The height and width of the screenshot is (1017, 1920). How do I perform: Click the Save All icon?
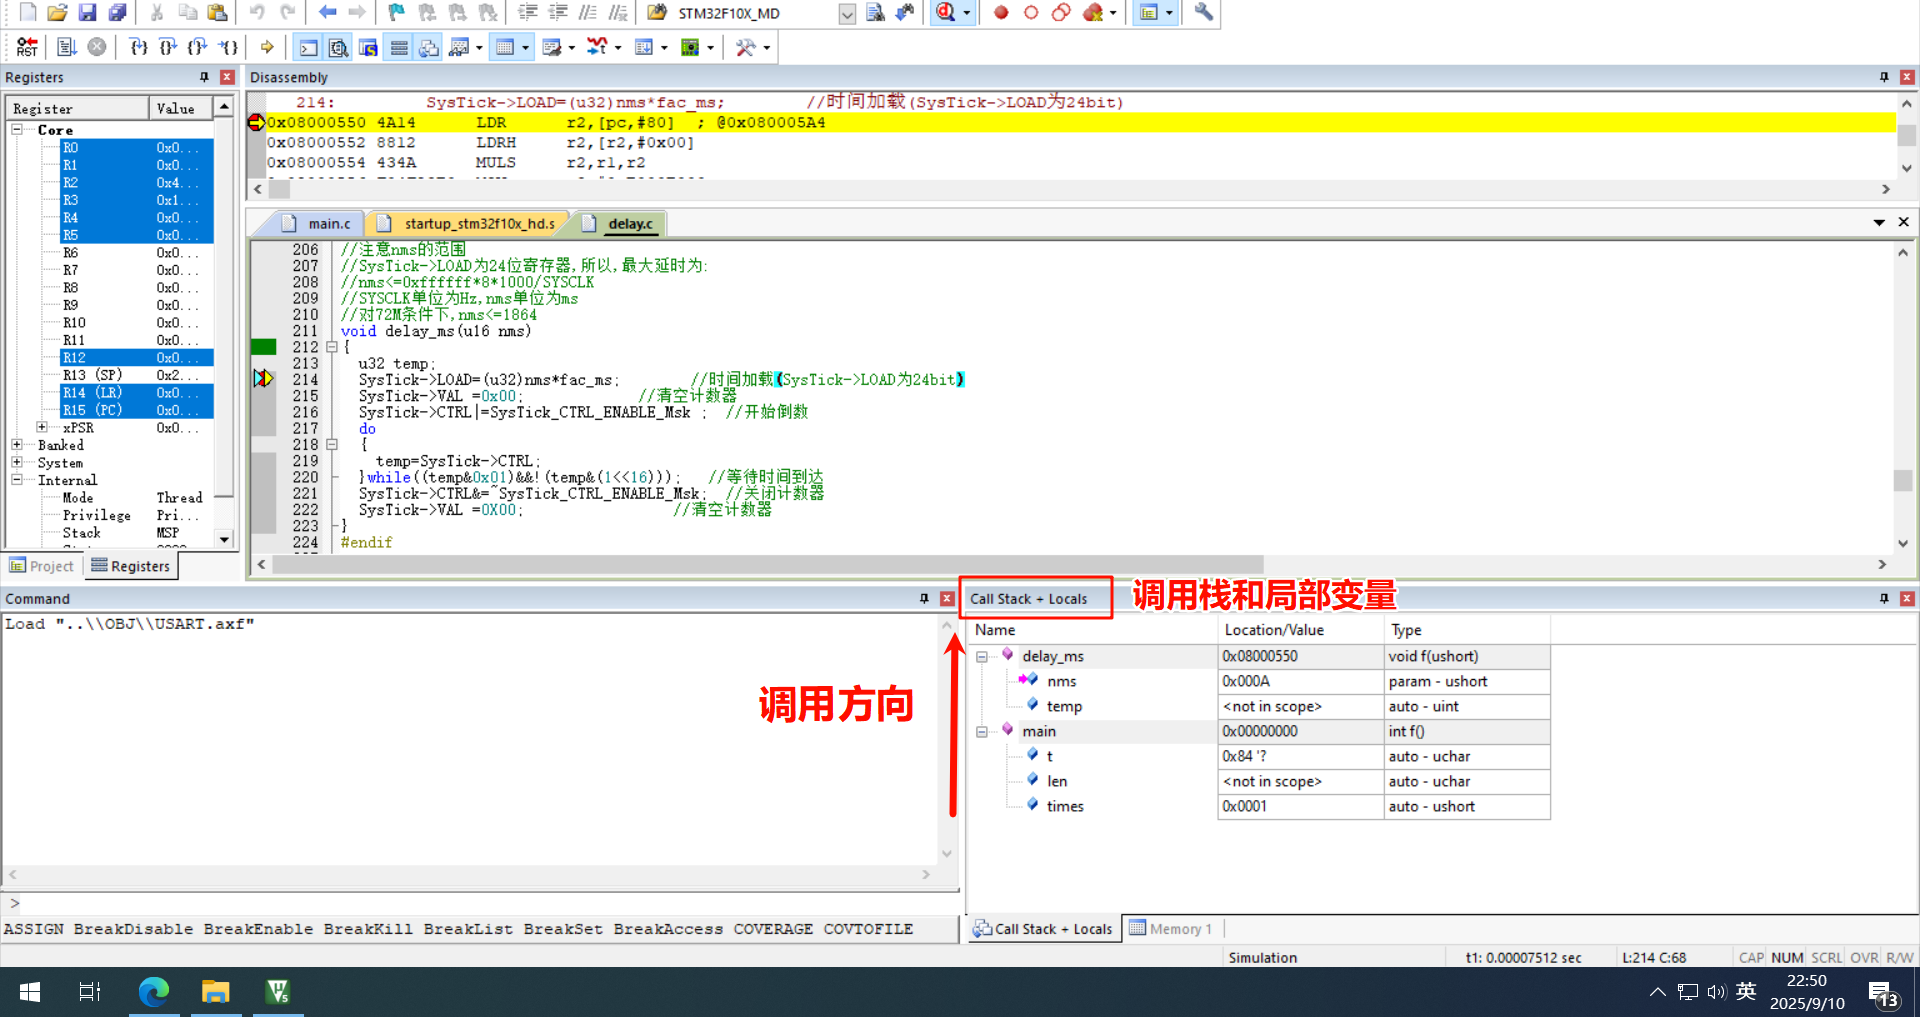click(x=118, y=12)
